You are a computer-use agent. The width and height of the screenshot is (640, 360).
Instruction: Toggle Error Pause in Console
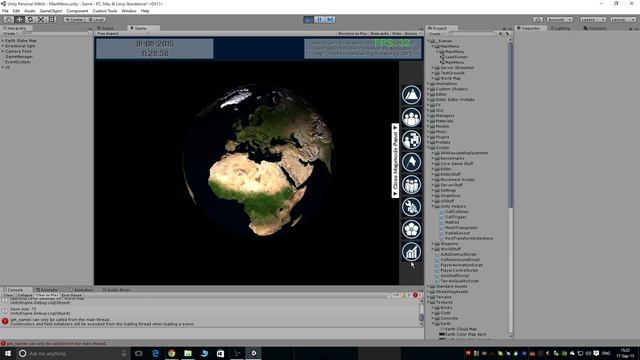(x=71, y=295)
